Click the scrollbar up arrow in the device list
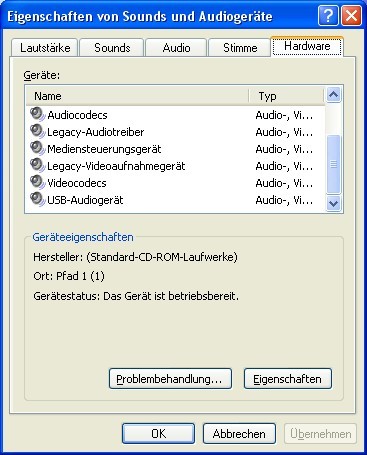 point(334,95)
